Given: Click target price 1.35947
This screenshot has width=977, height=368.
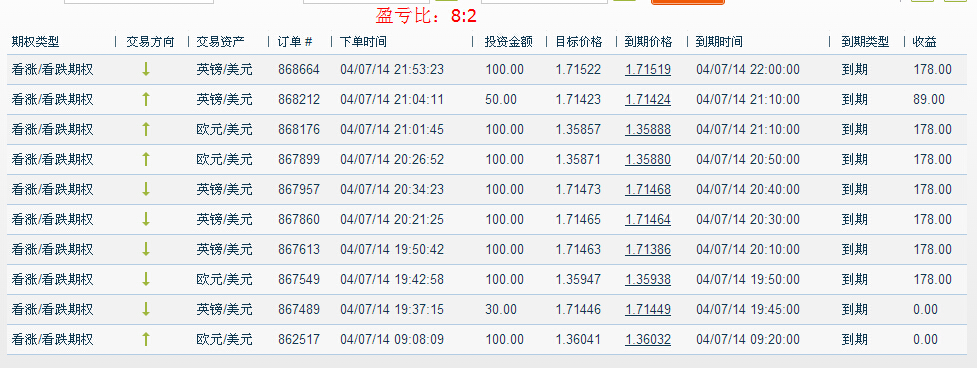Looking at the screenshot, I should (578, 280).
